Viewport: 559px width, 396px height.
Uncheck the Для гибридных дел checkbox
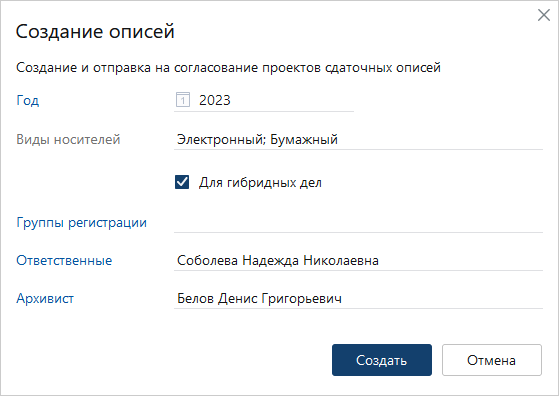point(182,182)
